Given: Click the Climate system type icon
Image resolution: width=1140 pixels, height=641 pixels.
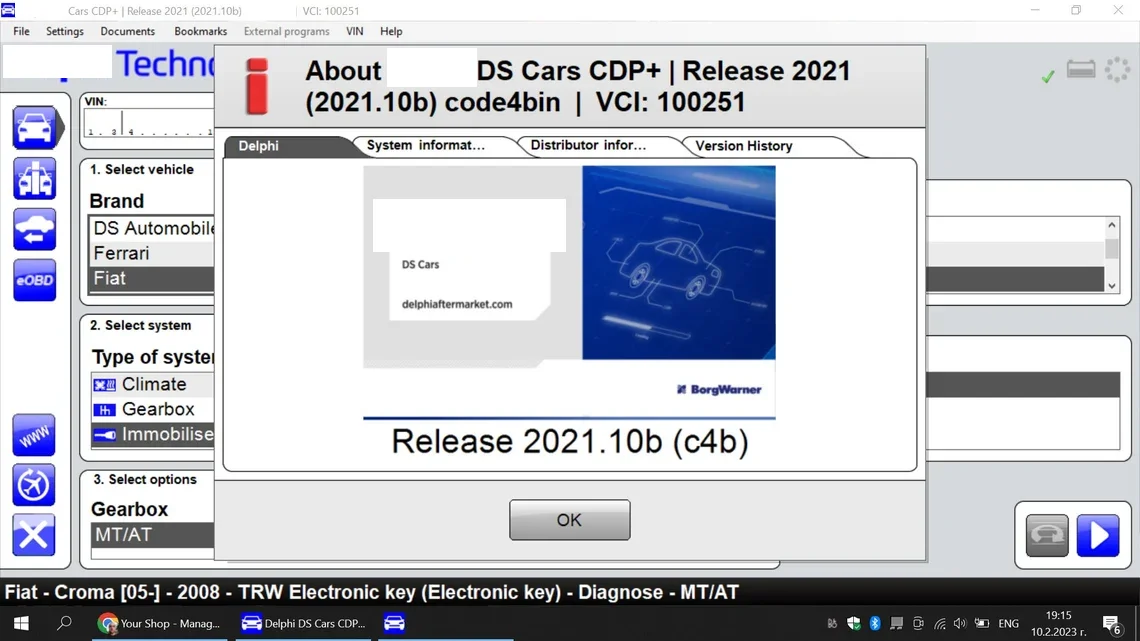Looking at the screenshot, I should click(x=105, y=384).
